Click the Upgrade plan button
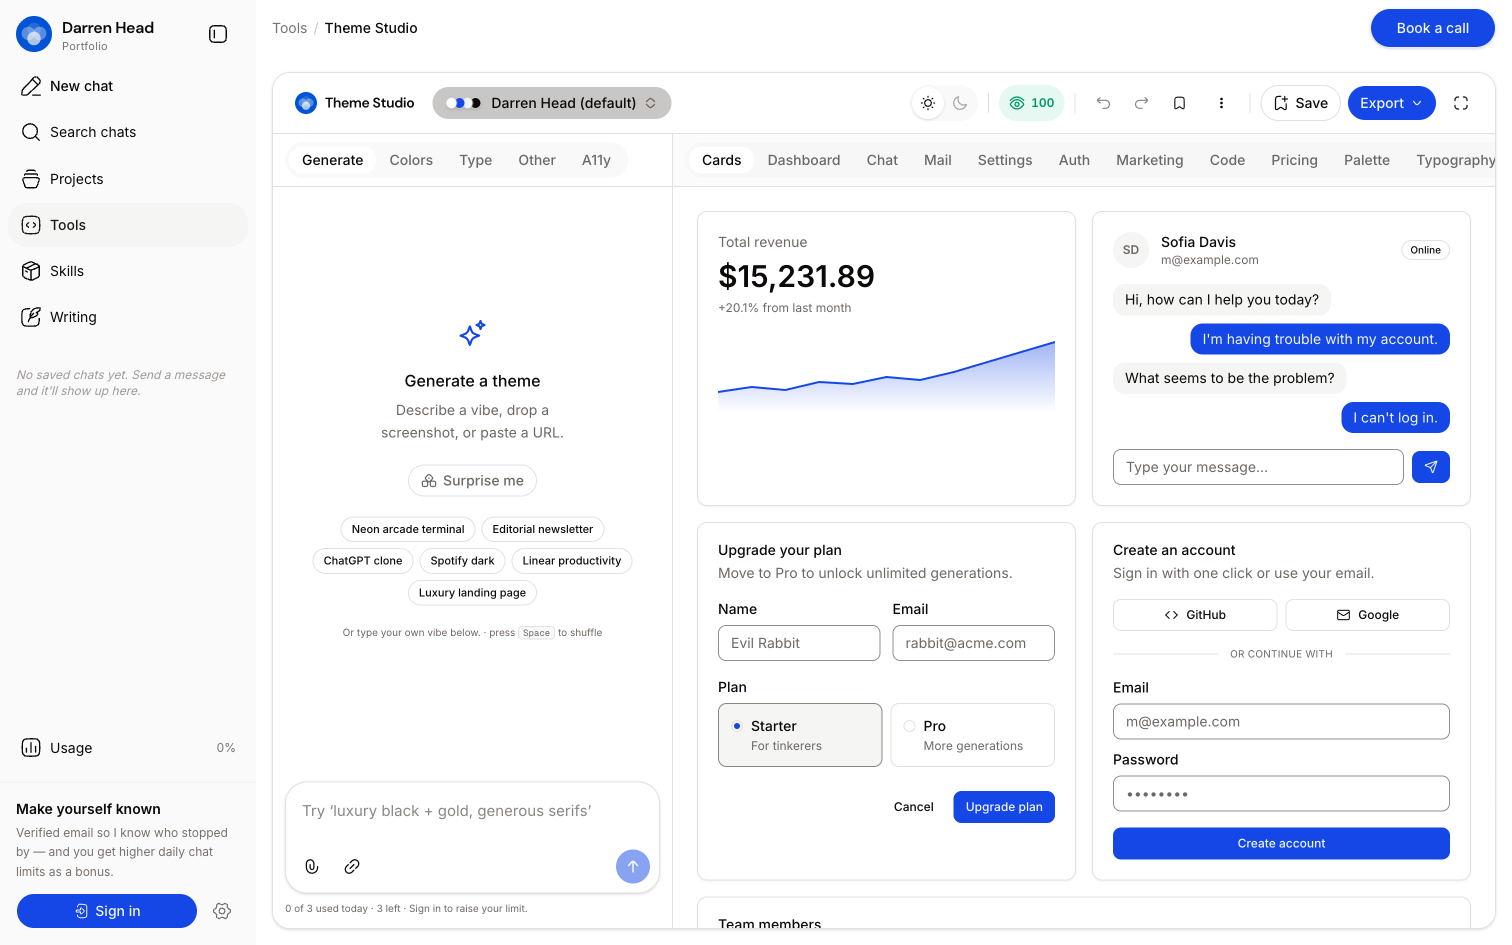This screenshot has width=1512, height=945. [x=1004, y=807]
